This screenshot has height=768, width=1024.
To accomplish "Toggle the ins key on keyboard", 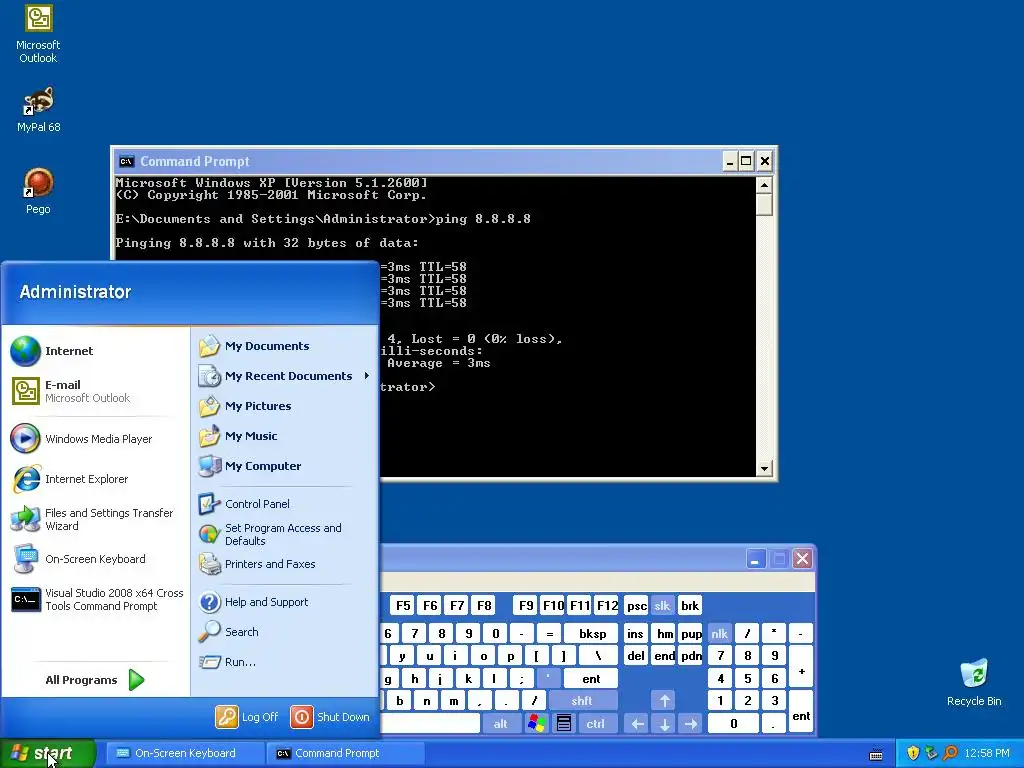I will click(635, 633).
